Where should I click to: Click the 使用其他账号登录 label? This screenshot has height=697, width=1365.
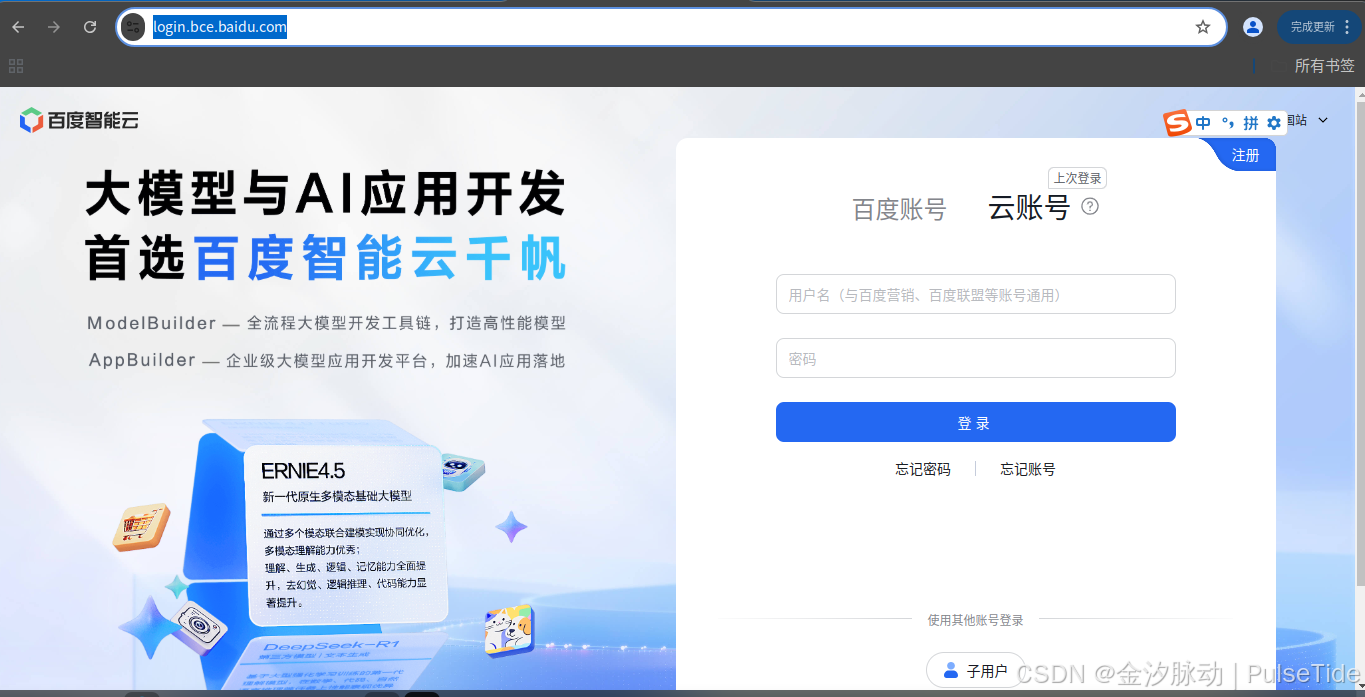click(x=975, y=620)
